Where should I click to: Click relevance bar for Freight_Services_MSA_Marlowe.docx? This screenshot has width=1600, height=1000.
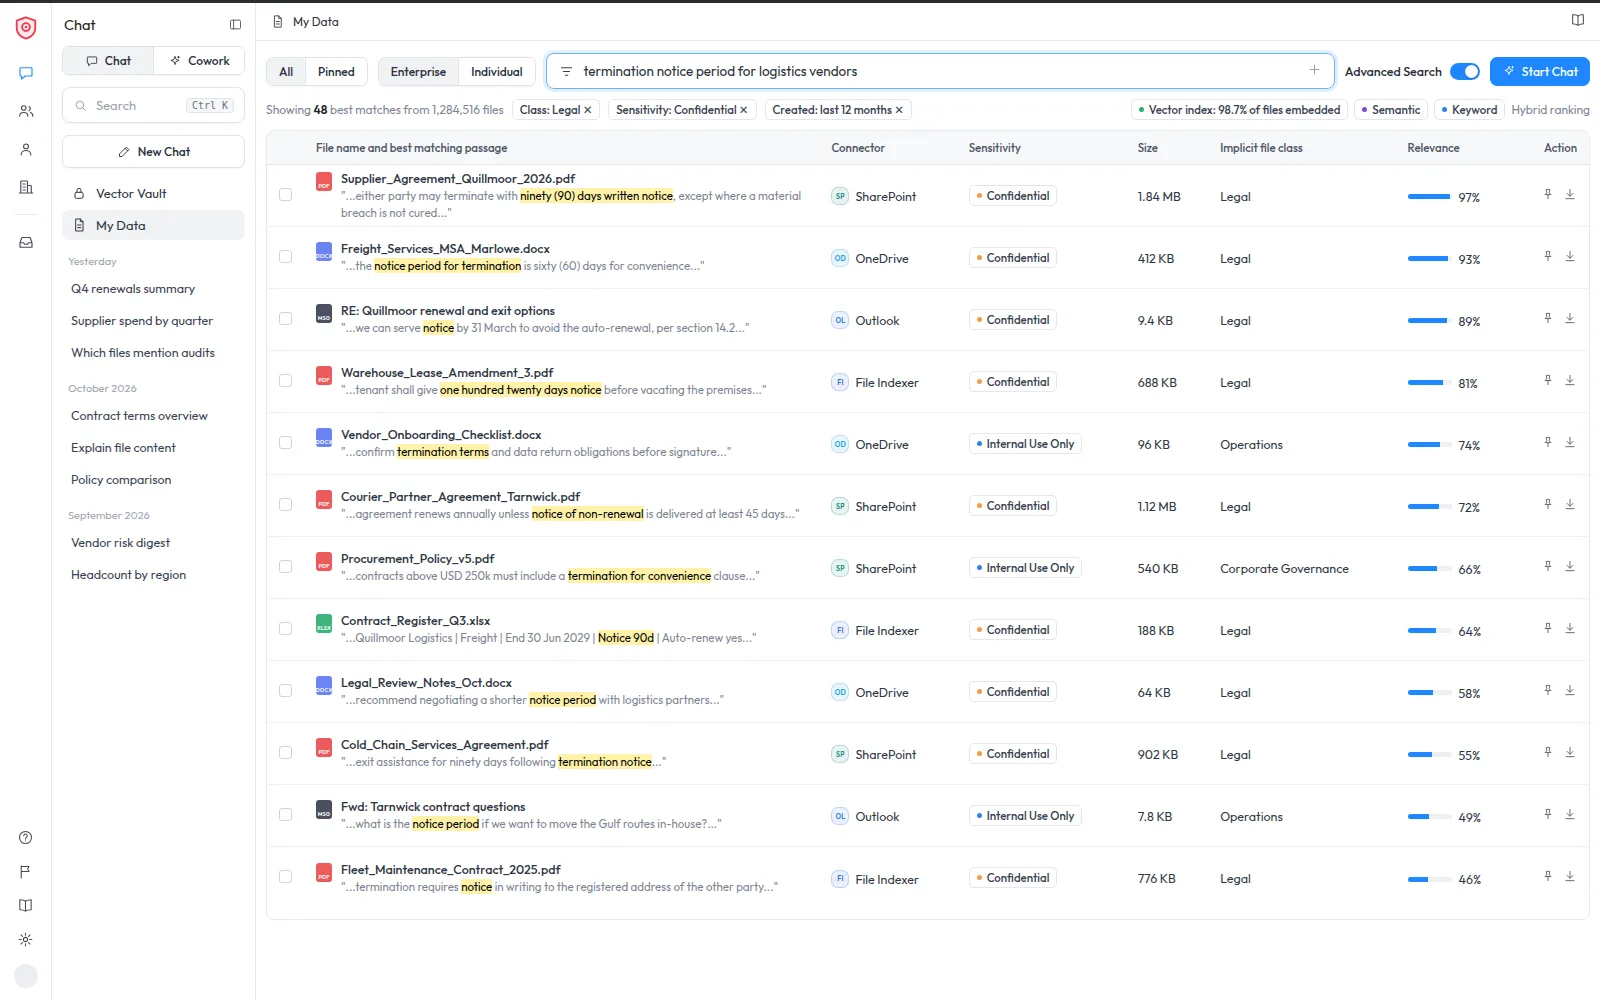pyautogui.click(x=1429, y=259)
